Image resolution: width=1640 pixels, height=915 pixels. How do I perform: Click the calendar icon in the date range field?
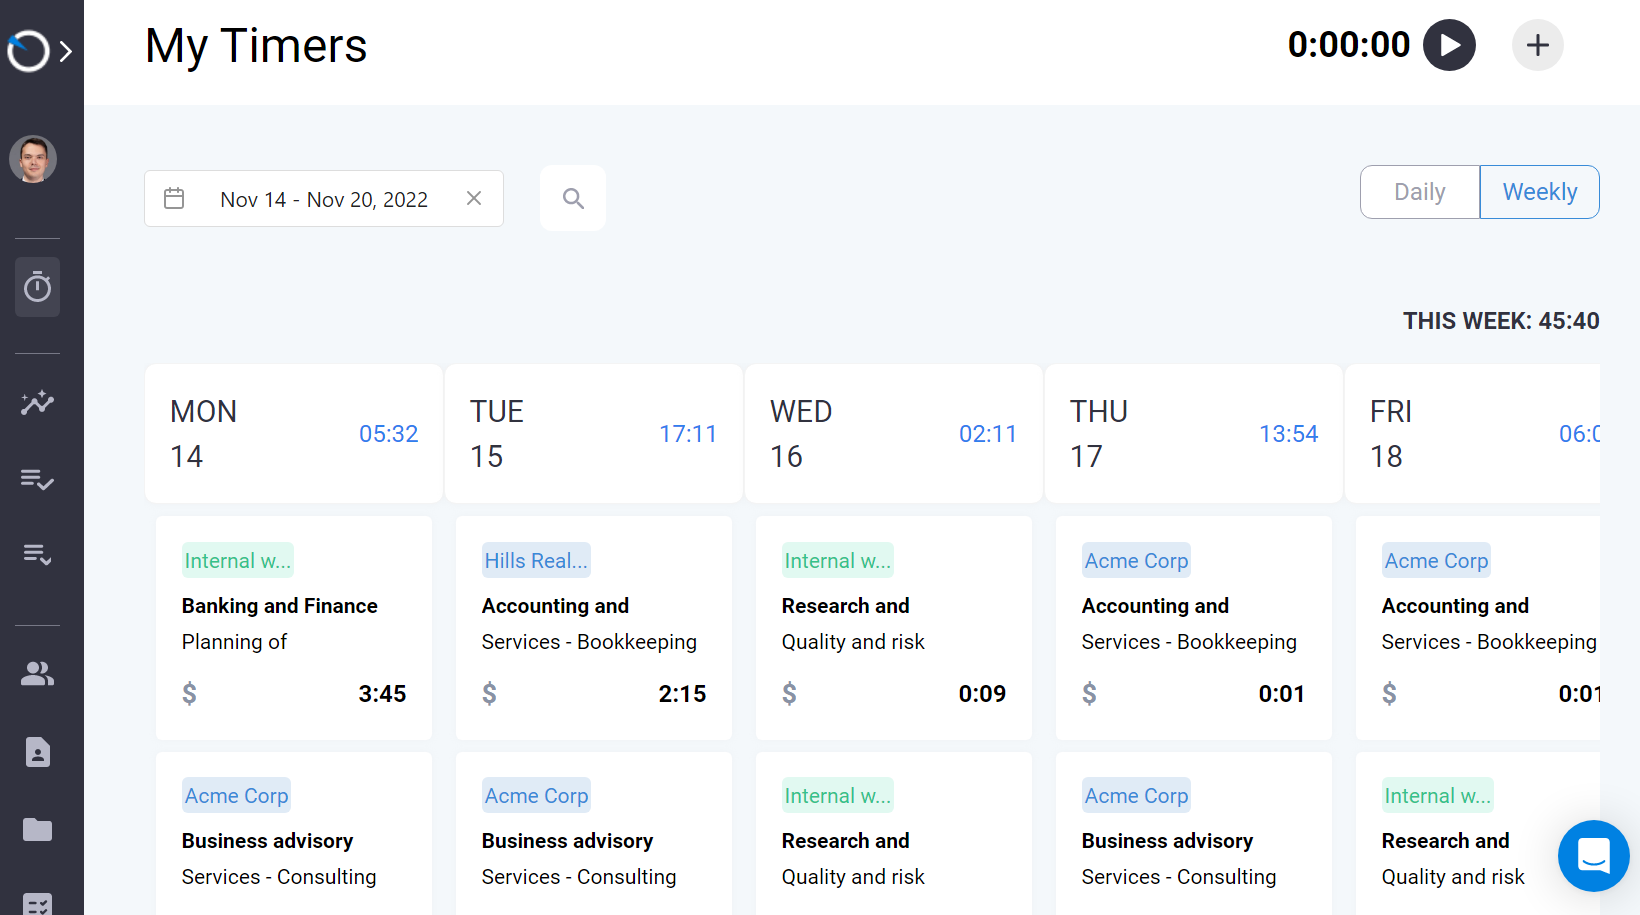pos(173,198)
